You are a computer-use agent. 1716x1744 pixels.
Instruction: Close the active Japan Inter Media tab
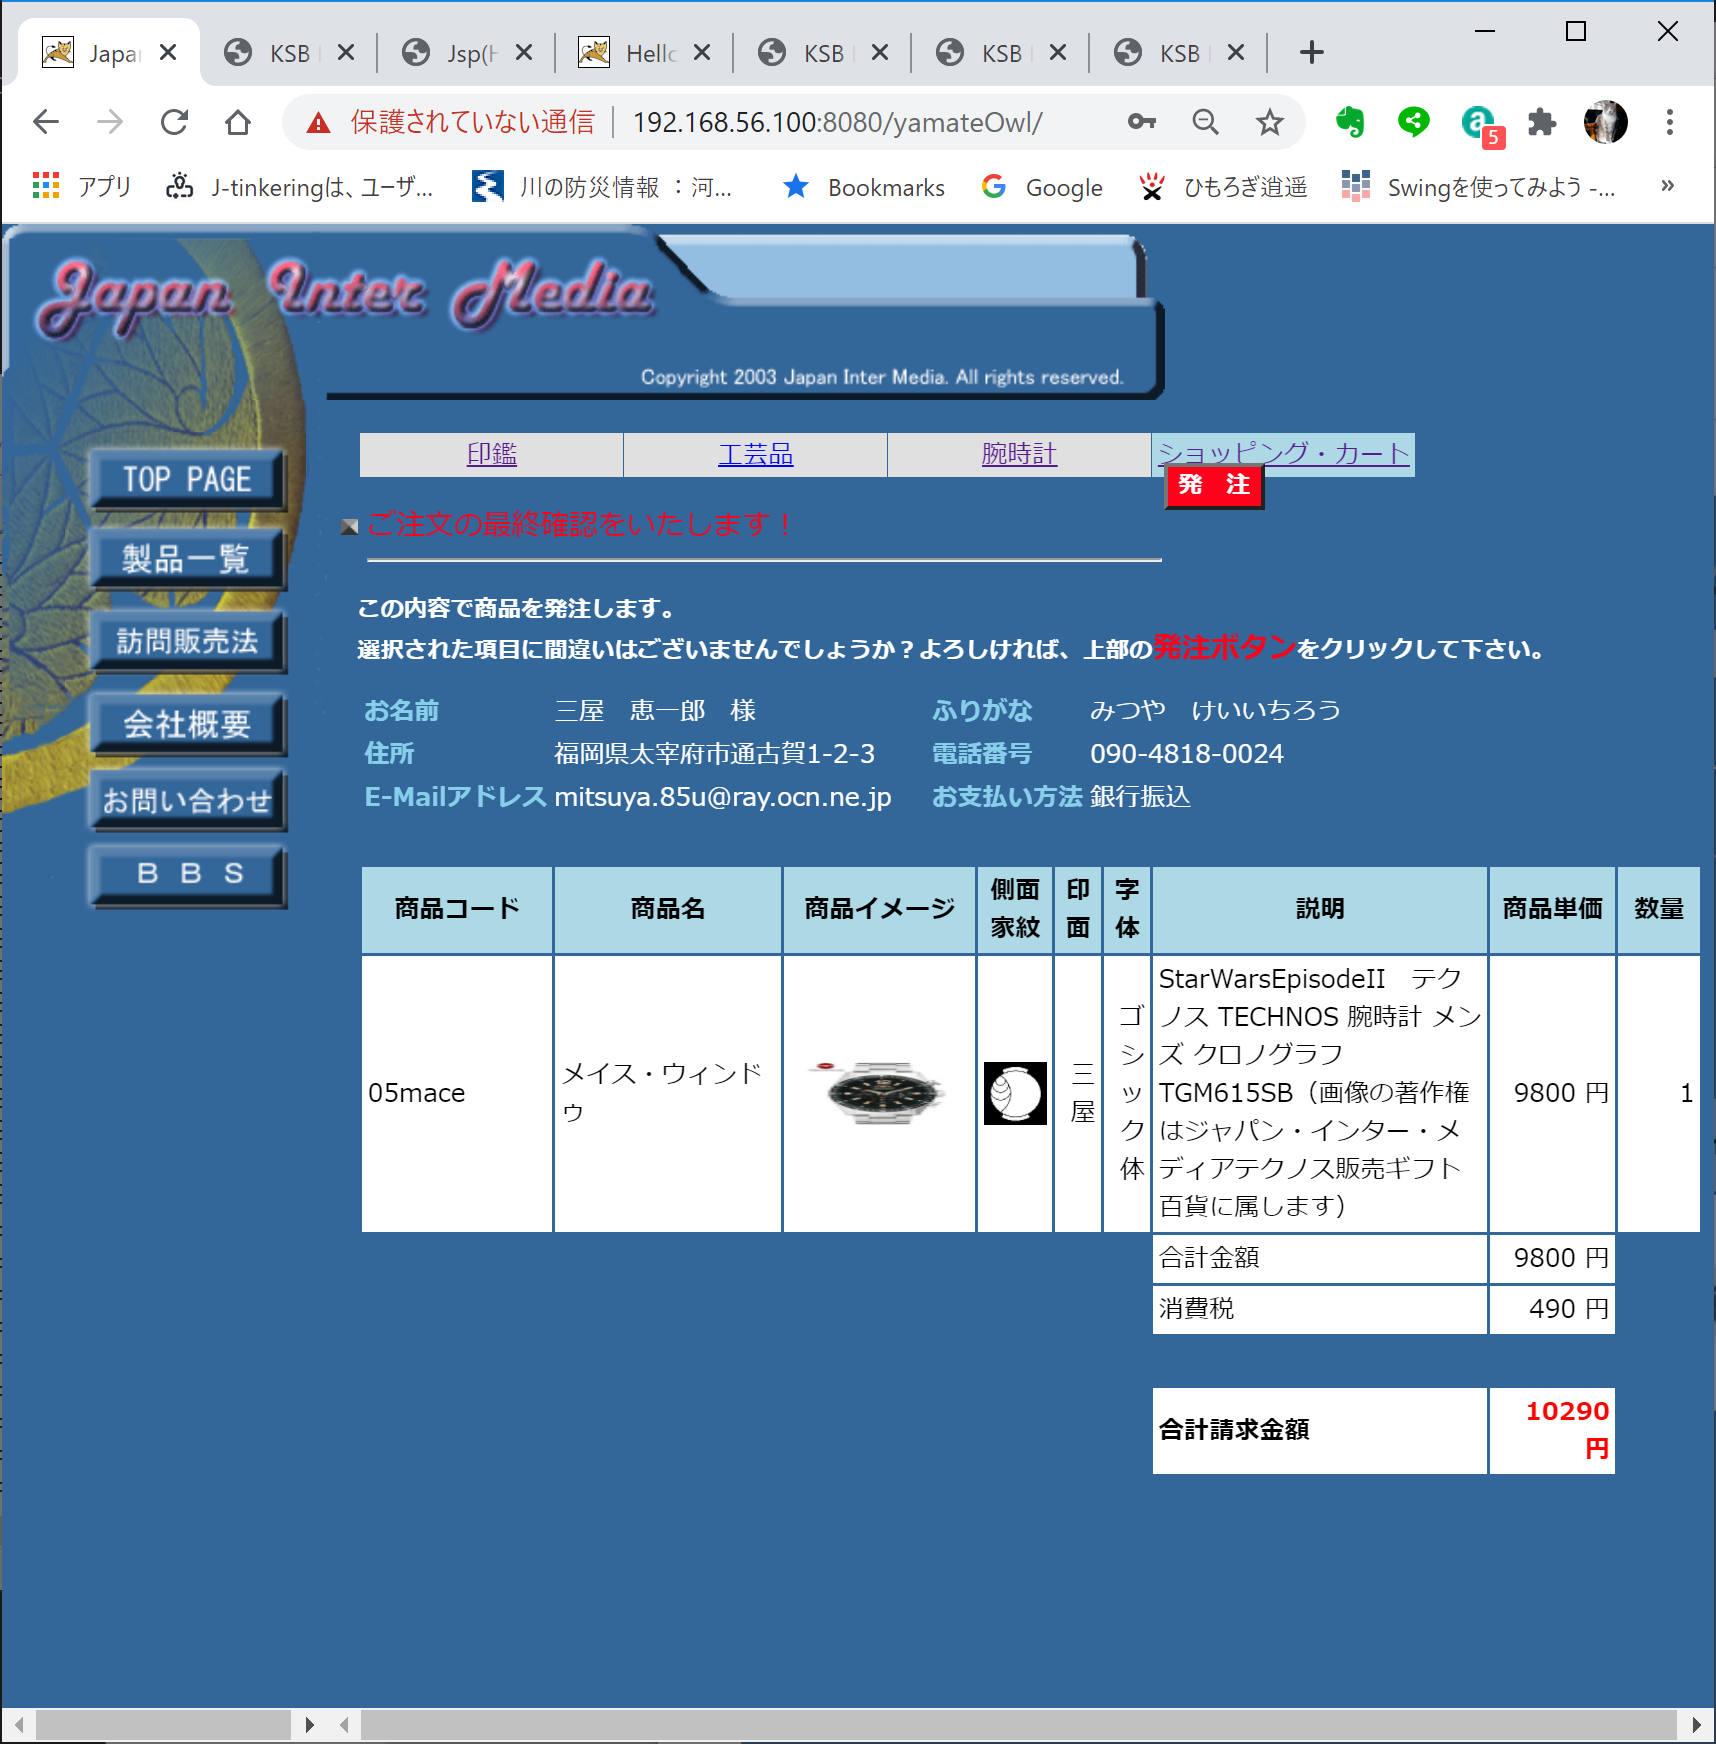(168, 52)
